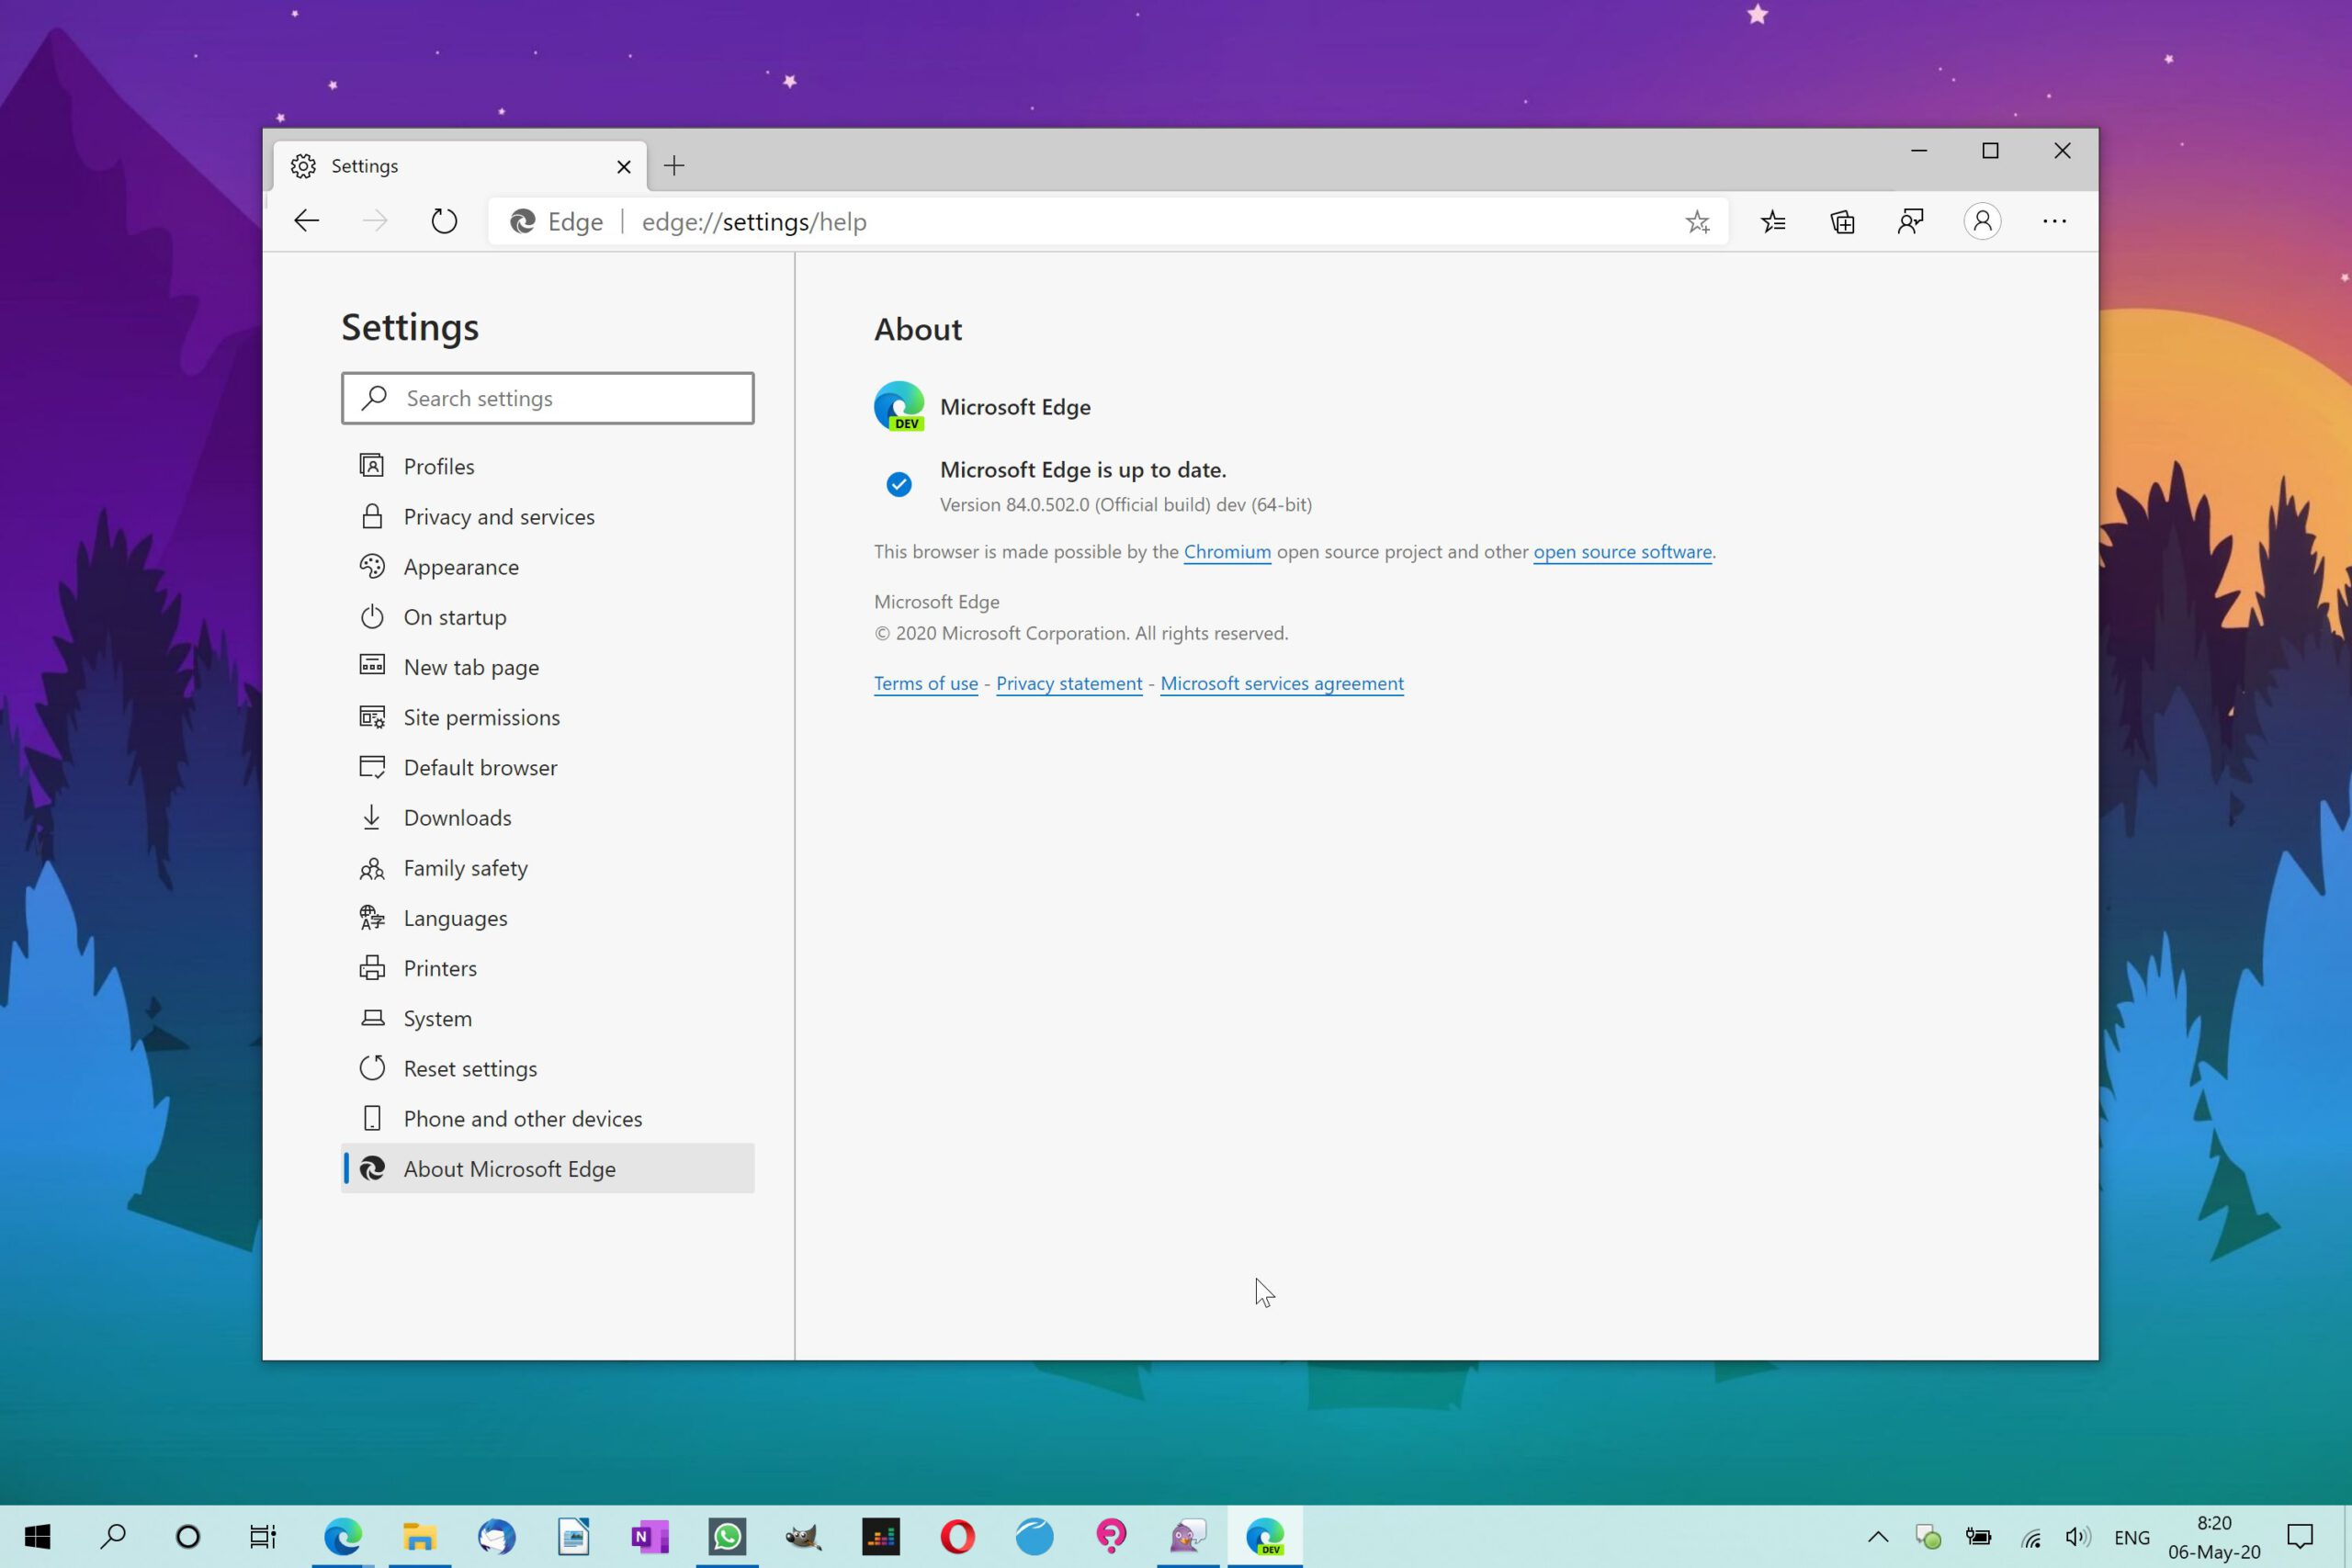Screen dimensions: 2352x1568
Task: Click the up to date checkmark icon
Action: (899, 484)
